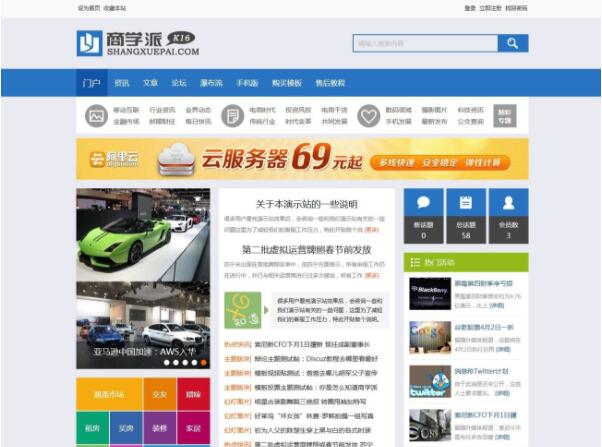Viewport: 602px width, 447px height.
Task: Open the 手机版 navigation tab
Action: [247, 83]
